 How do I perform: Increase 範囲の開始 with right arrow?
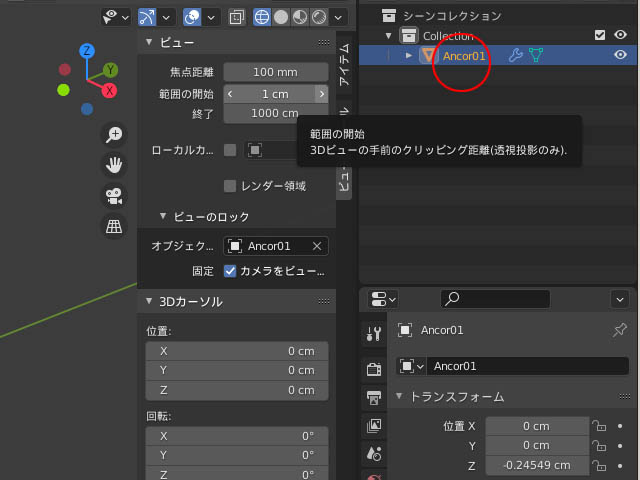click(322, 94)
